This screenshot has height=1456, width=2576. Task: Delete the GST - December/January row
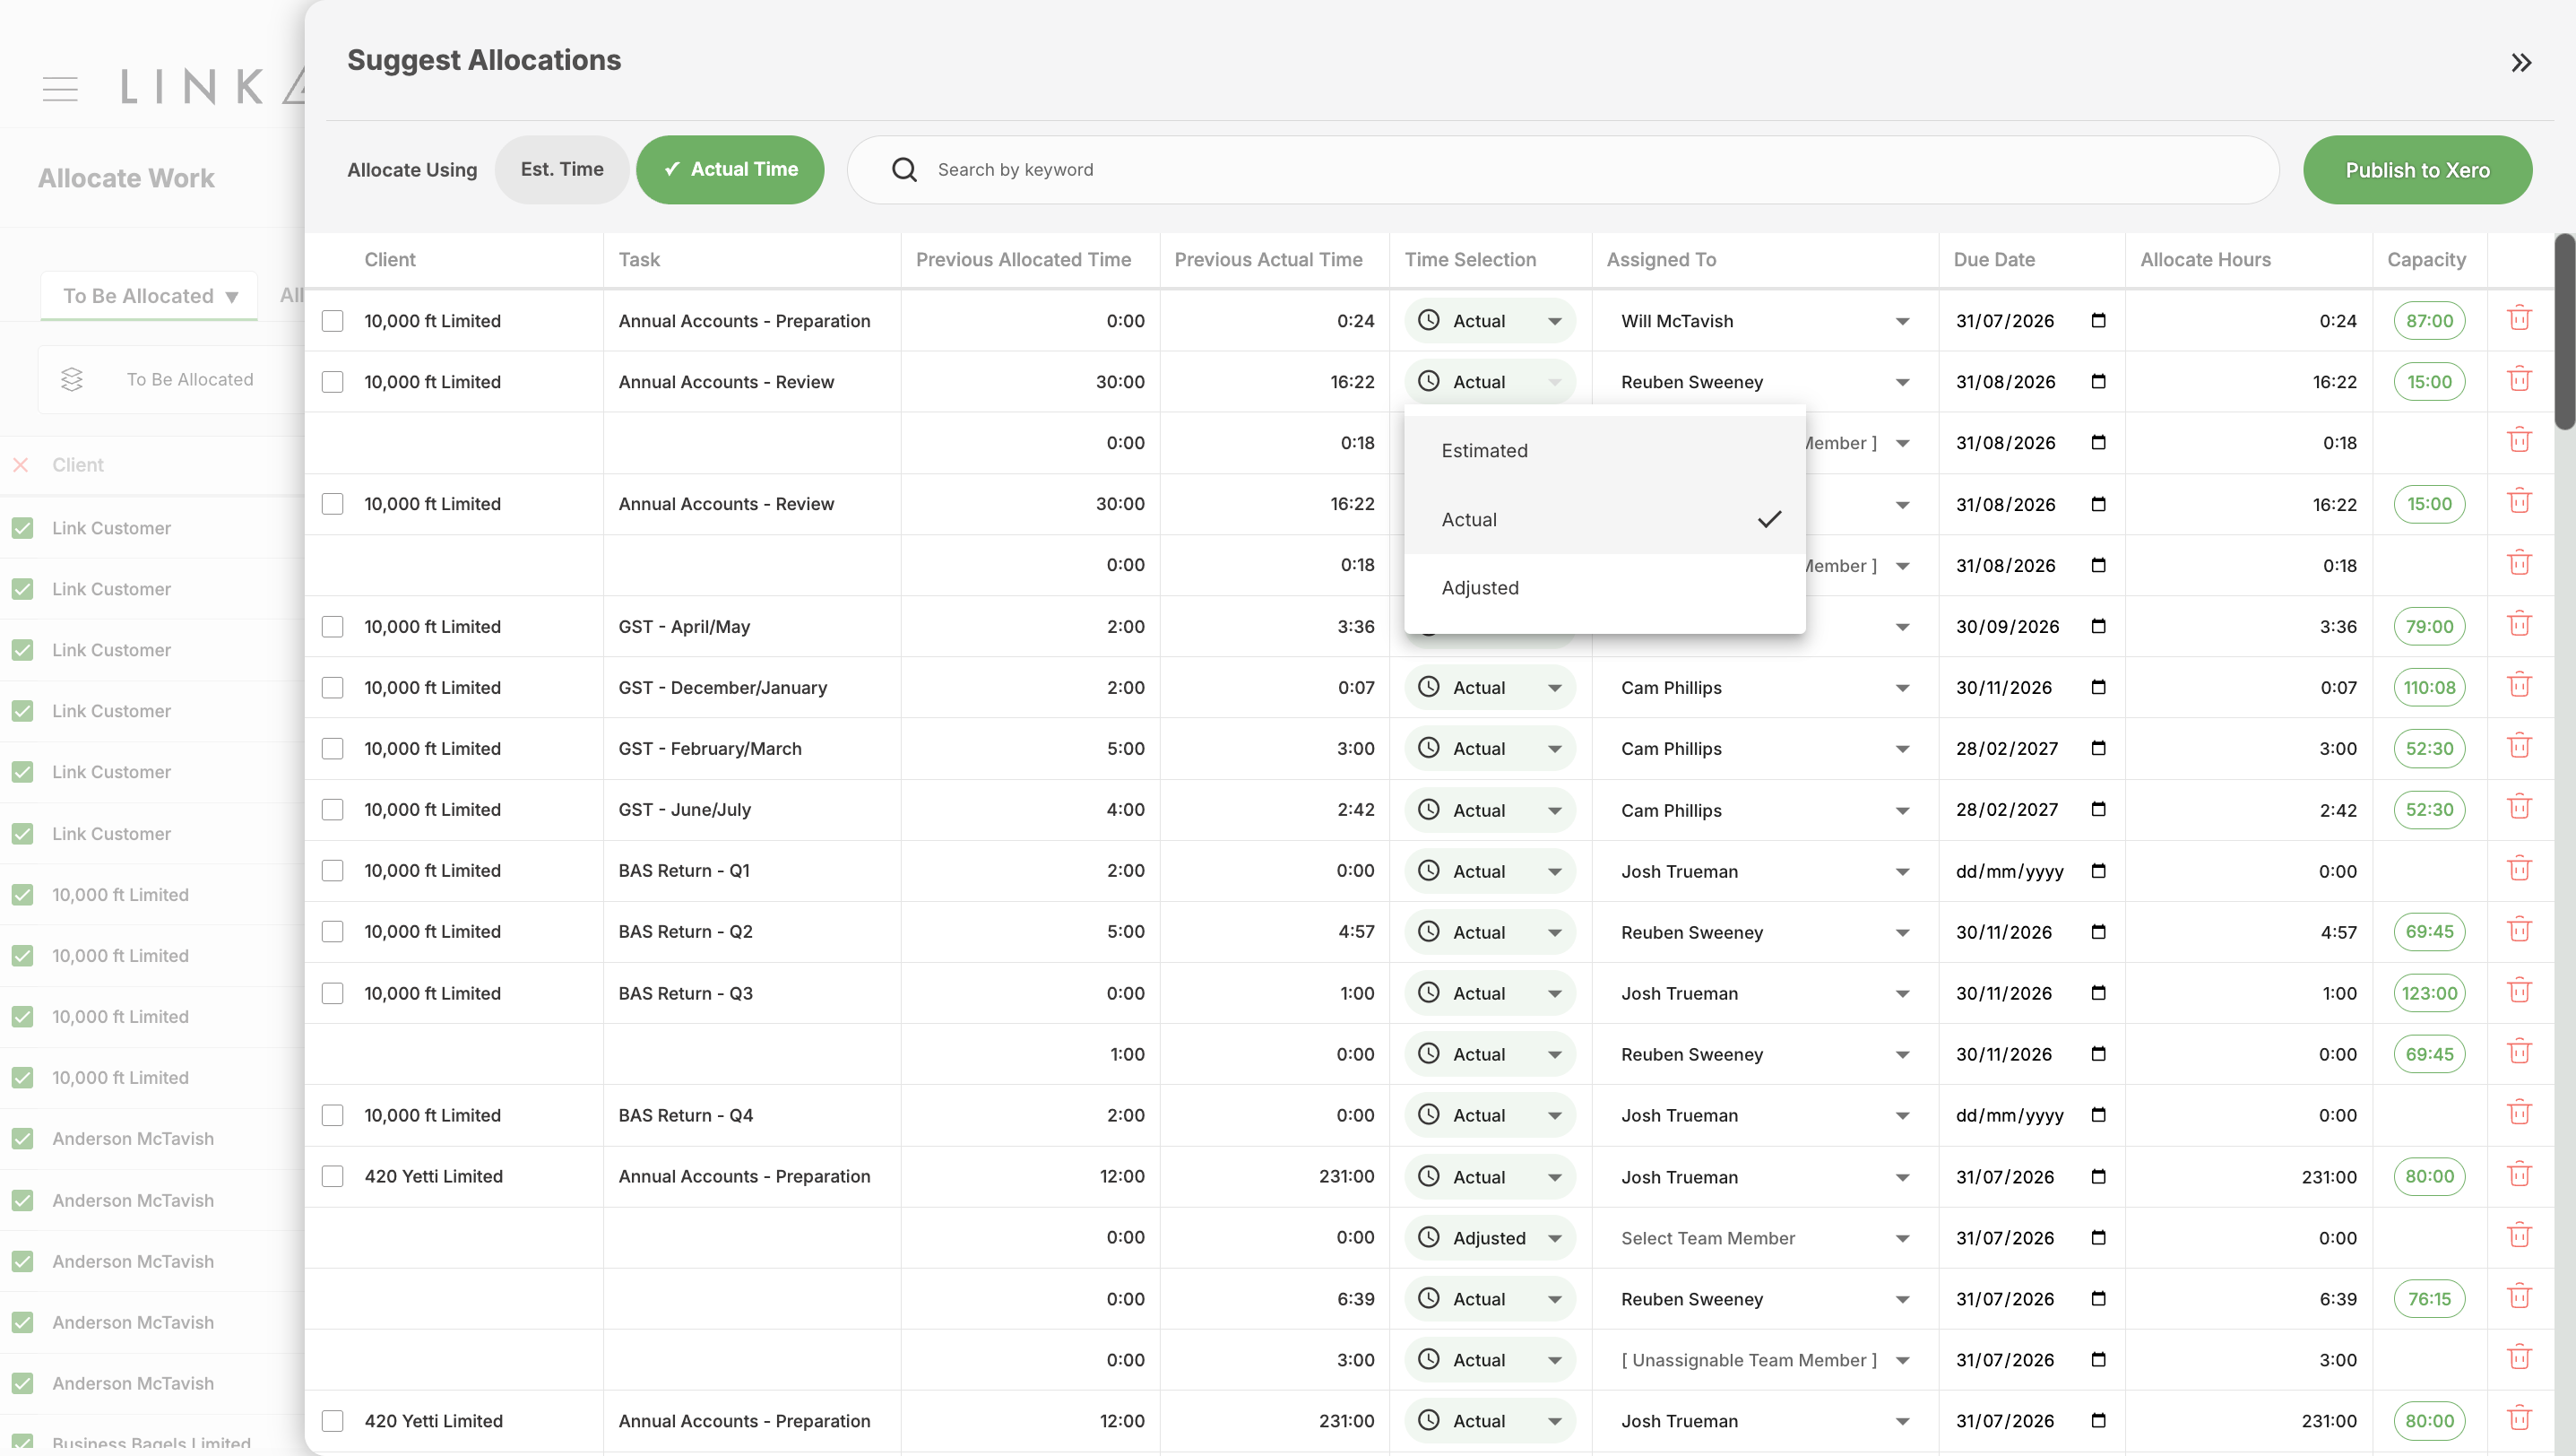point(2519,685)
